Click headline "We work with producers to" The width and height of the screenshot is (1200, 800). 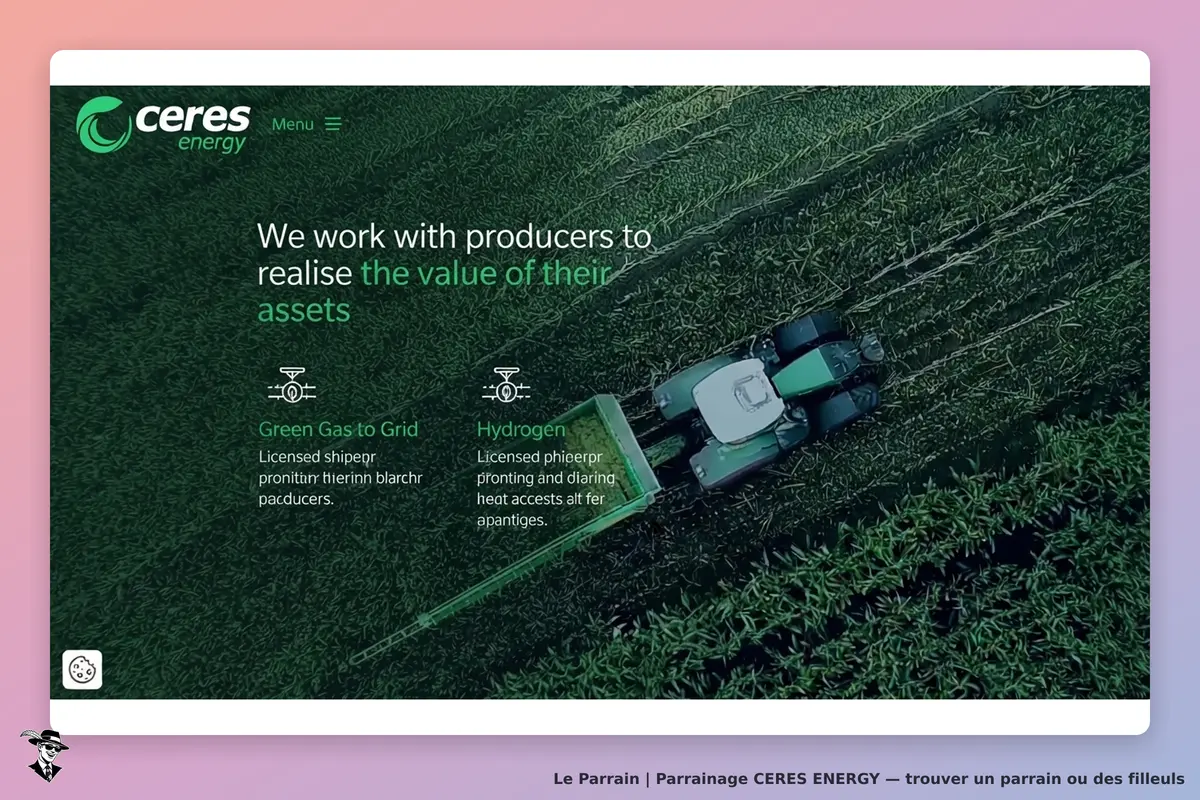pyautogui.click(x=454, y=237)
